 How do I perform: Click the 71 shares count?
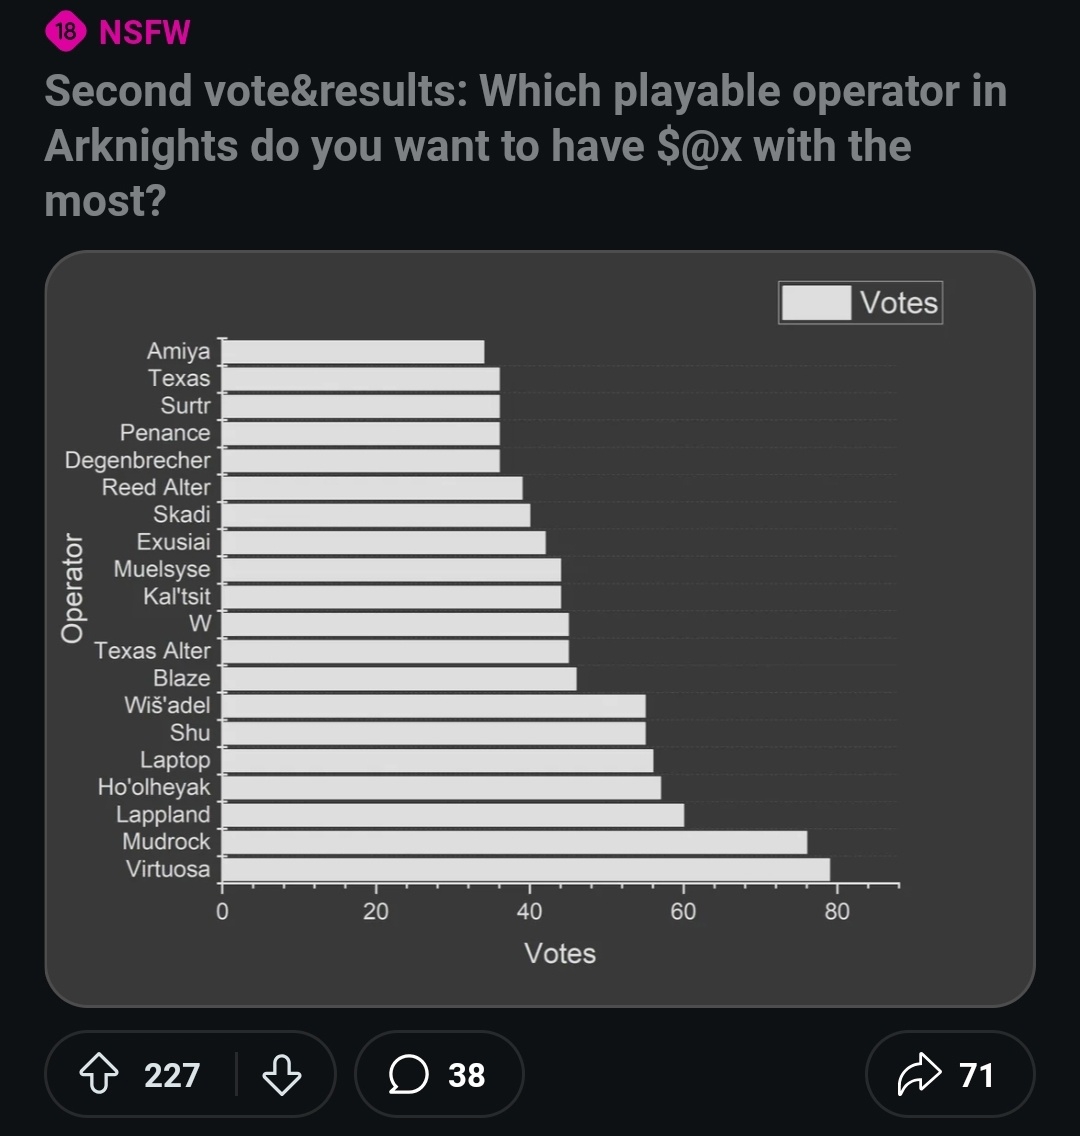tap(975, 1075)
